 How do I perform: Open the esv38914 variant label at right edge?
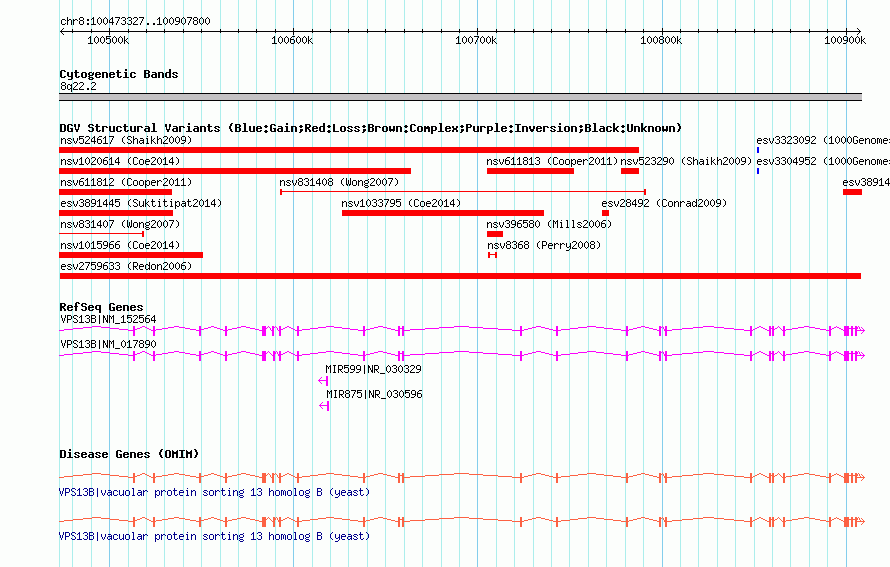866,182
